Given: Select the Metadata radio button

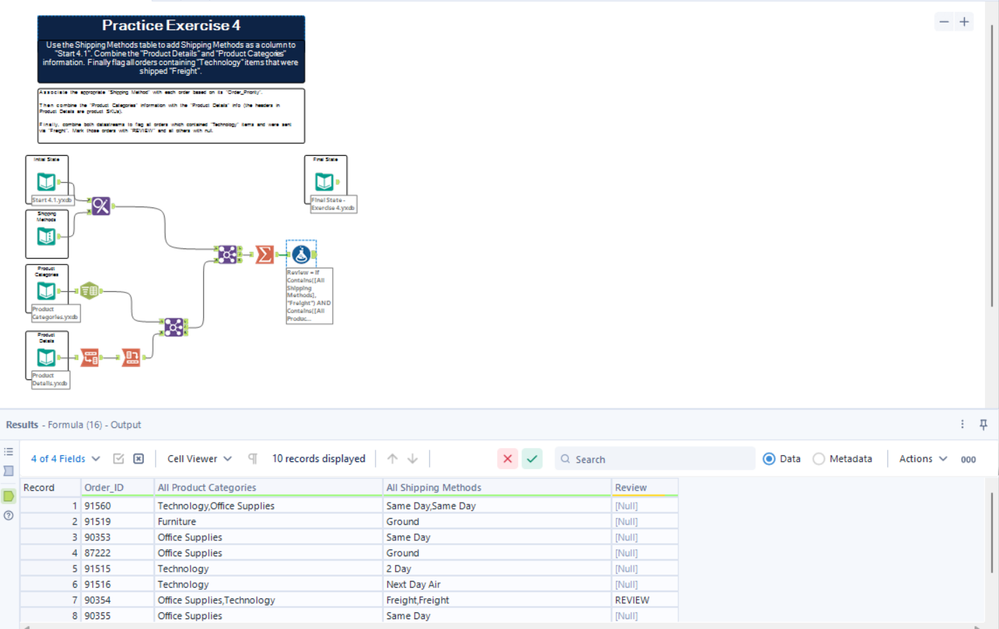Looking at the screenshot, I should tap(819, 459).
